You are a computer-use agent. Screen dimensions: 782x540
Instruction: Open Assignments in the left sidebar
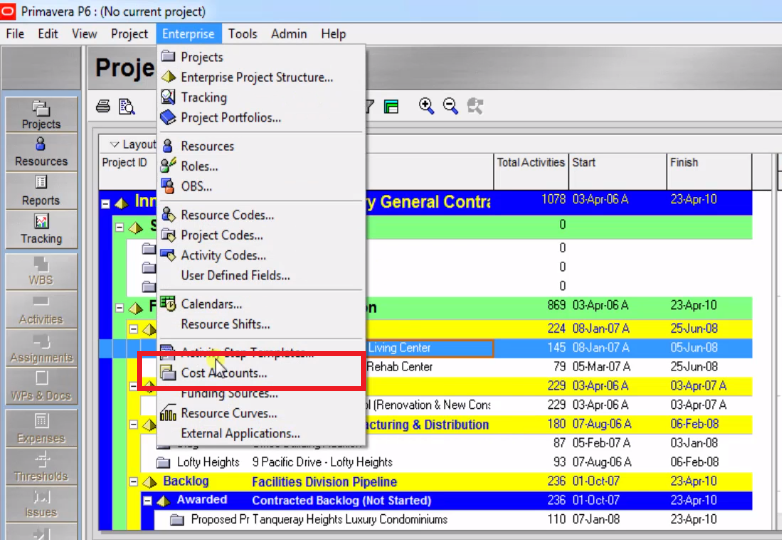coord(41,348)
